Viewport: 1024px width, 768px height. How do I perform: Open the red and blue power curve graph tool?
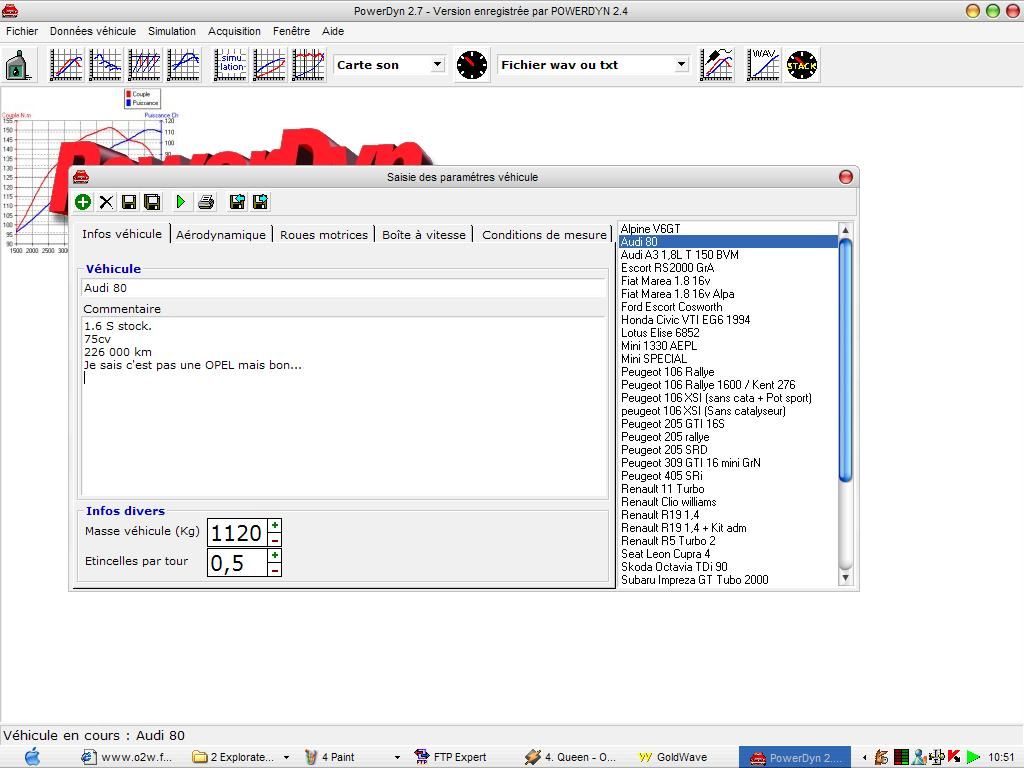pyautogui.click(x=67, y=65)
